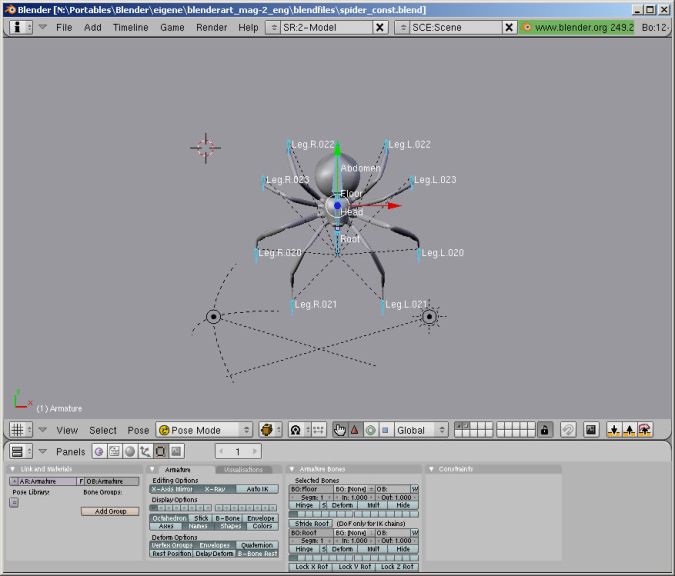This screenshot has height=576, width=675.
Task: Open the Render menu
Action: (x=211, y=27)
